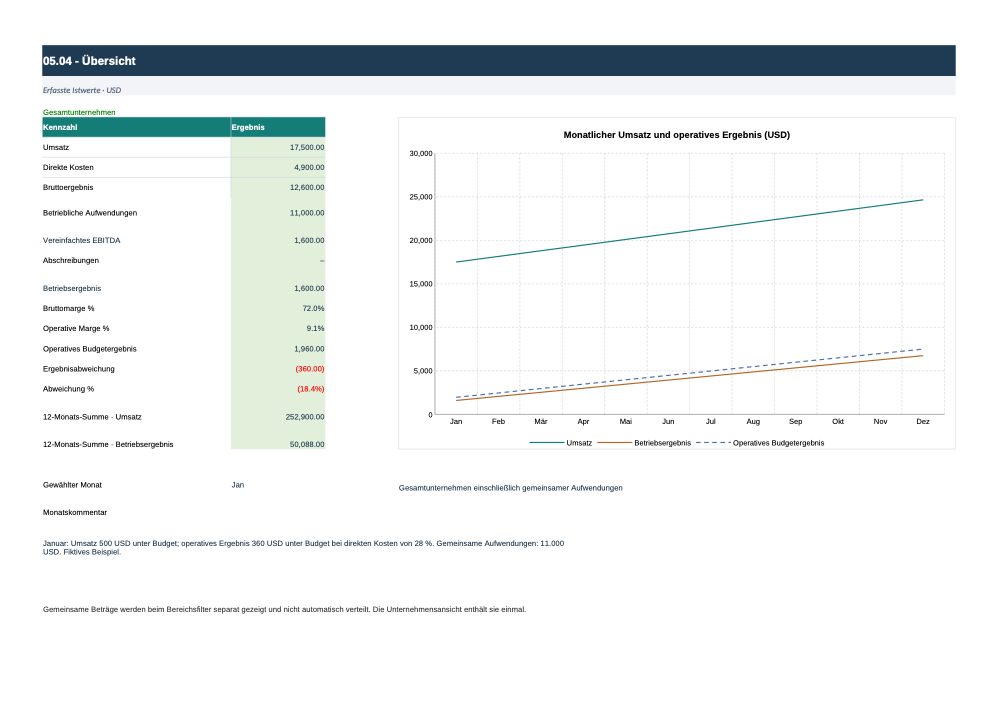Click the "Dez" label on the chart axis
This screenshot has height=707, width=1000.
coord(923,421)
